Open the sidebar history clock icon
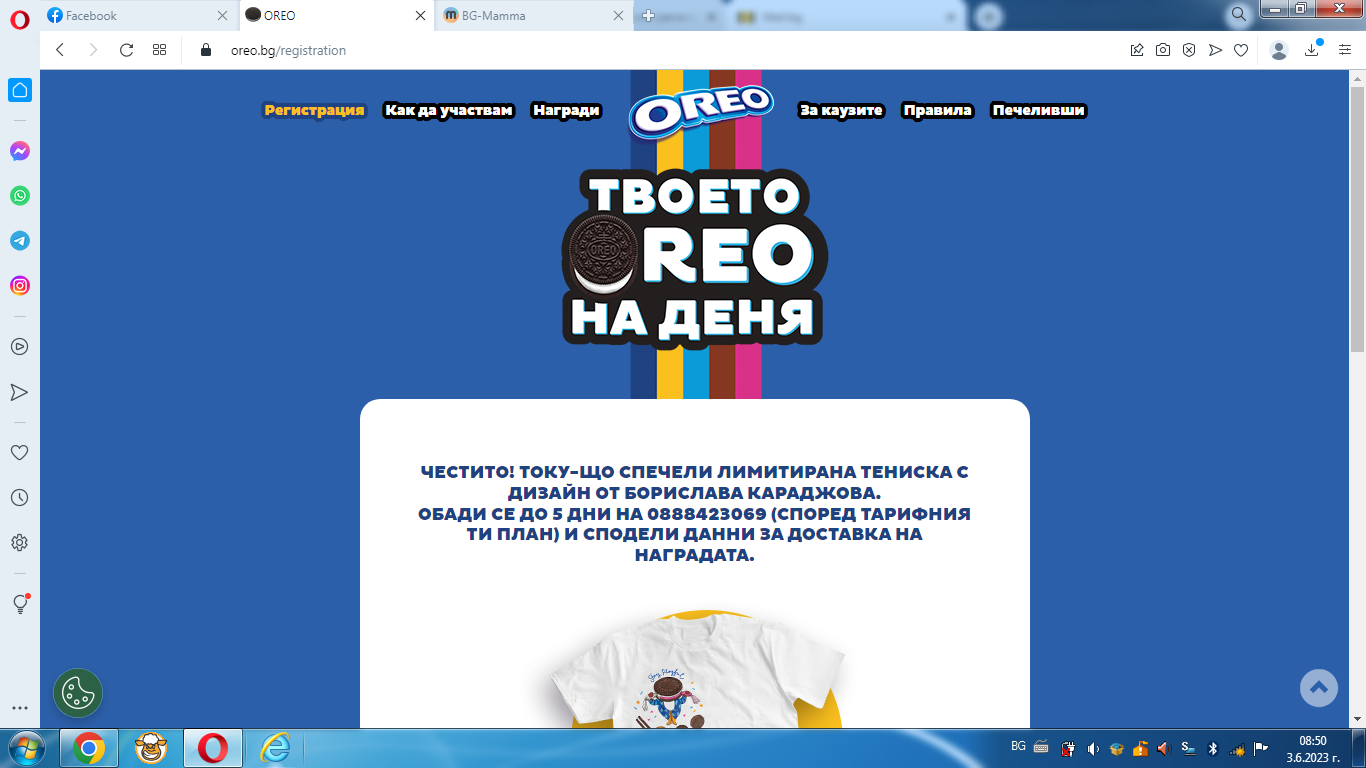The image size is (1366, 768). pos(19,498)
